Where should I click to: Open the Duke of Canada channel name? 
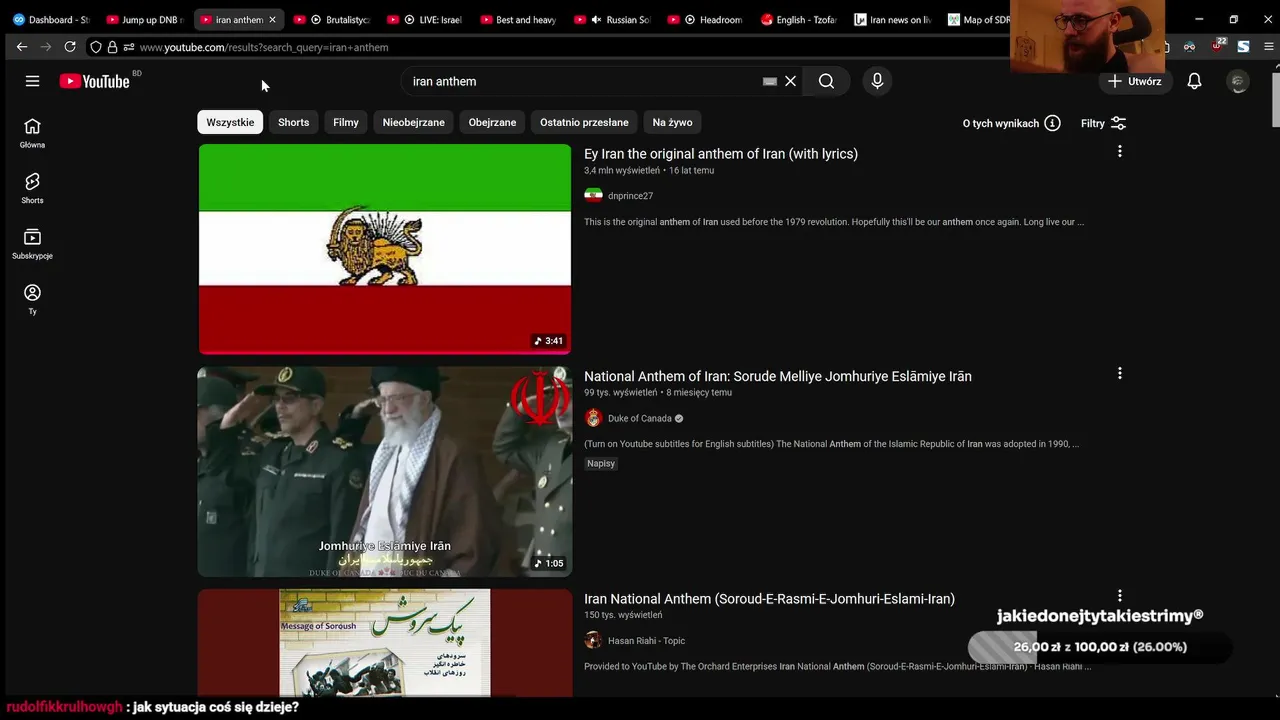click(640, 419)
